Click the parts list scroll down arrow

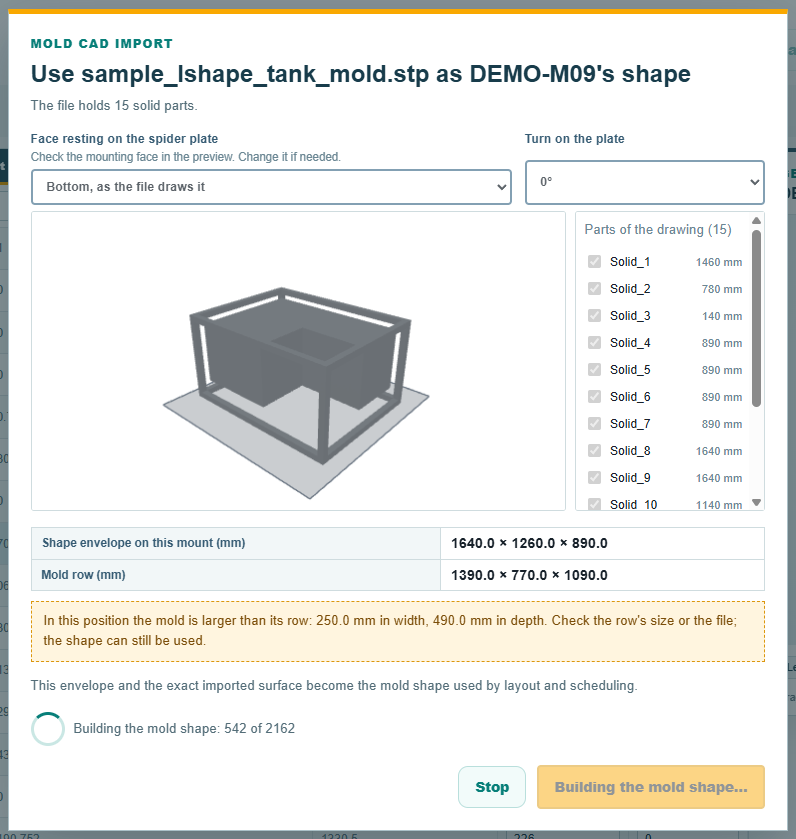pyautogui.click(x=756, y=502)
